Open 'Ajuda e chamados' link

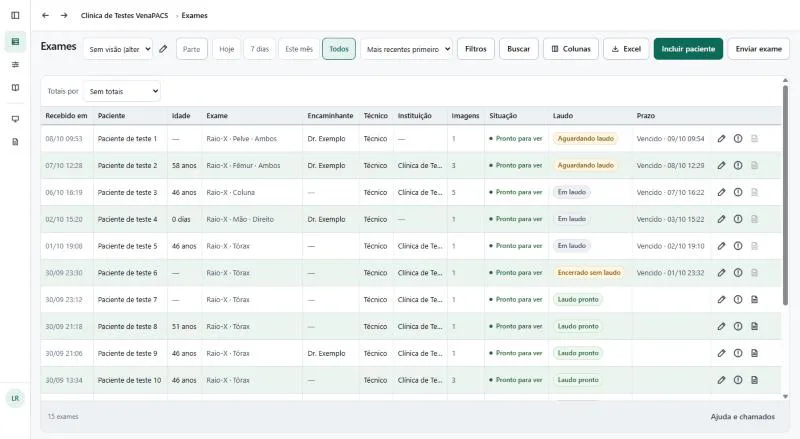click(x=743, y=417)
